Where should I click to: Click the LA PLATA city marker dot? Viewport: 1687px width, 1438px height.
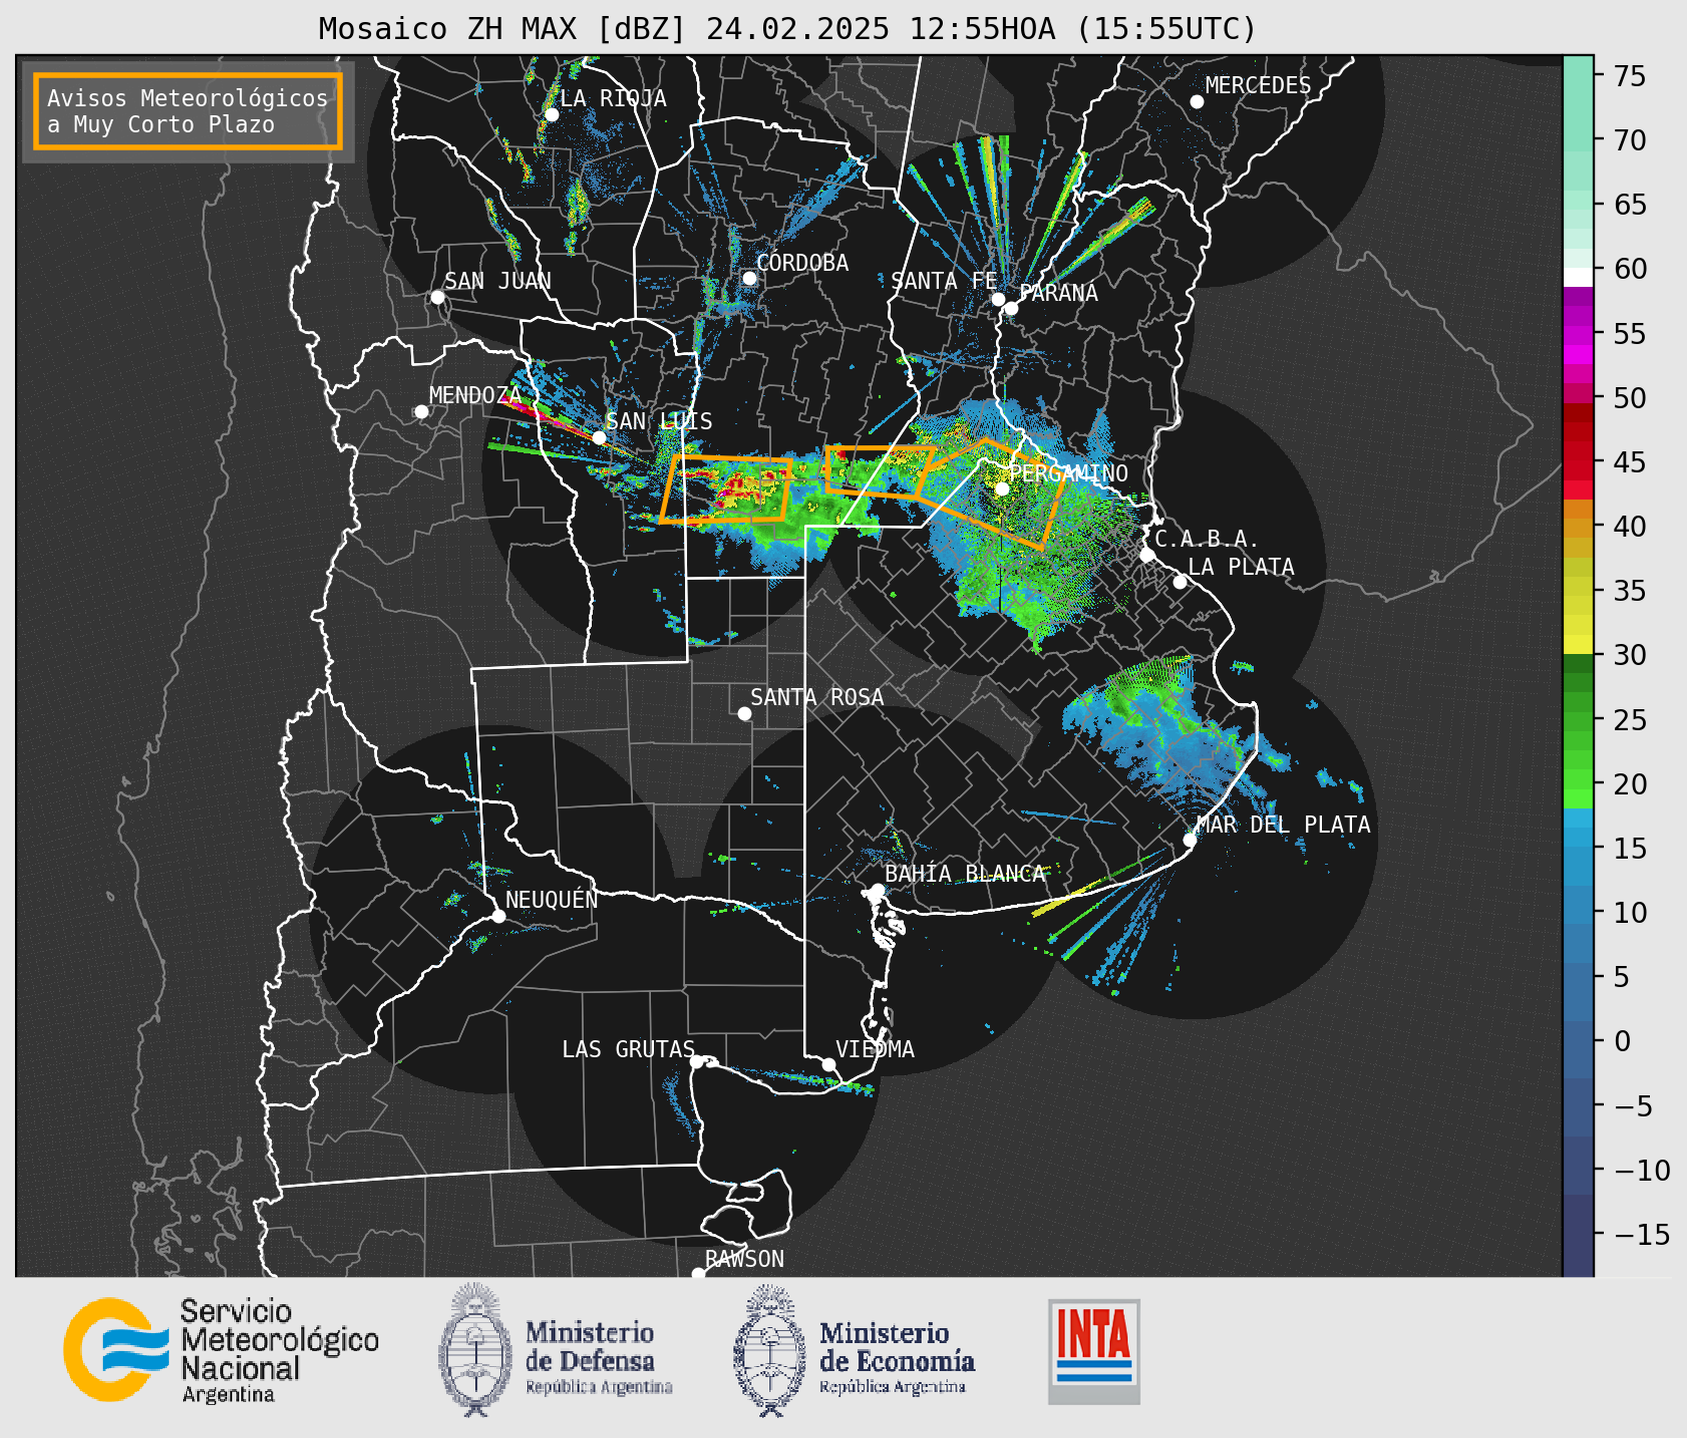click(x=1180, y=582)
